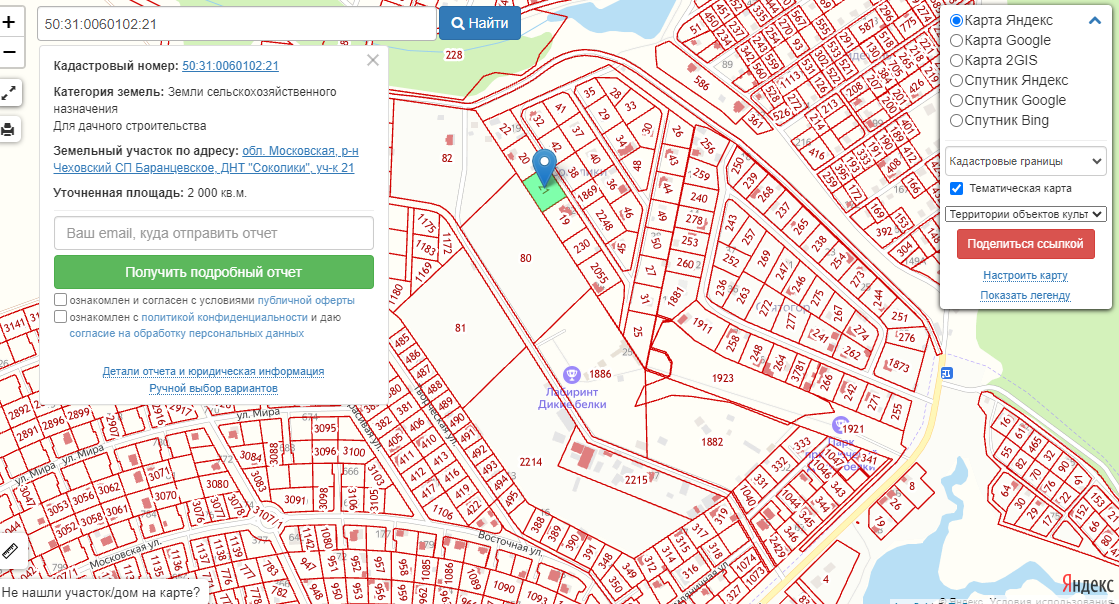Click the Получить подробный отчет button
1119x604 pixels.
click(x=213, y=272)
